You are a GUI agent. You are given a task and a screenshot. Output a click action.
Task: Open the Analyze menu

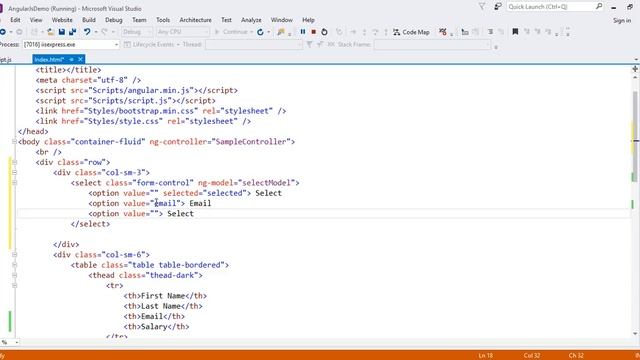[251, 20]
